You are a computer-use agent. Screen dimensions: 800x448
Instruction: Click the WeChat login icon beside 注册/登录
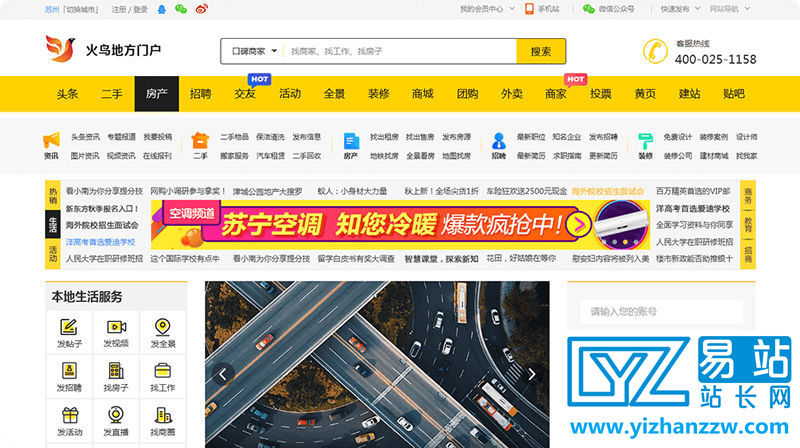coord(181,9)
